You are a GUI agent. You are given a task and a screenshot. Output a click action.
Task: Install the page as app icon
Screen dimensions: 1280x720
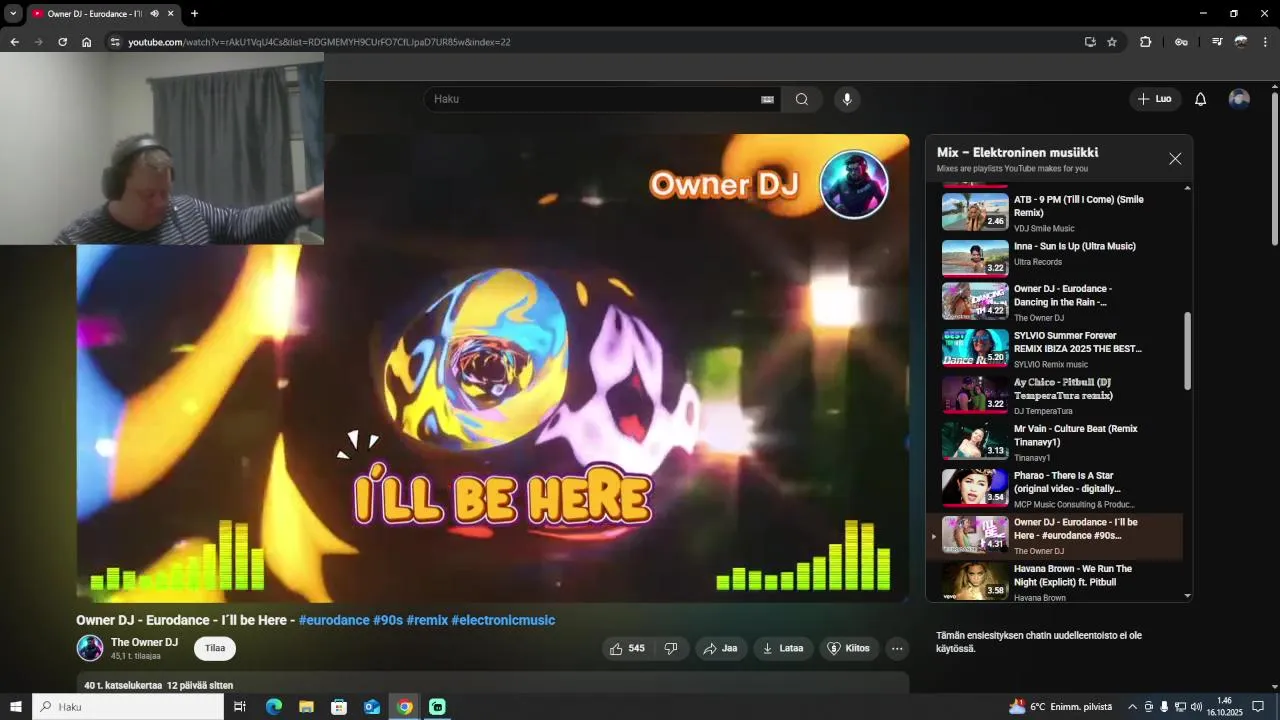point(1090,42)
